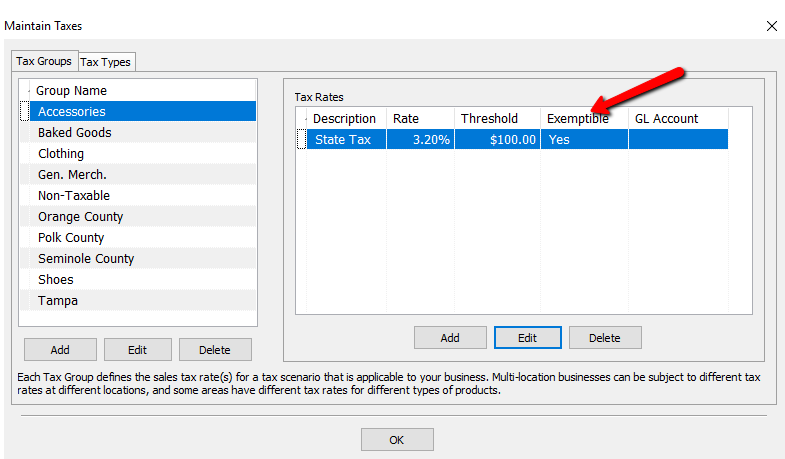Select the Seminole County tax group
Screen dimensions: 785x459
[x=143, y=258]
